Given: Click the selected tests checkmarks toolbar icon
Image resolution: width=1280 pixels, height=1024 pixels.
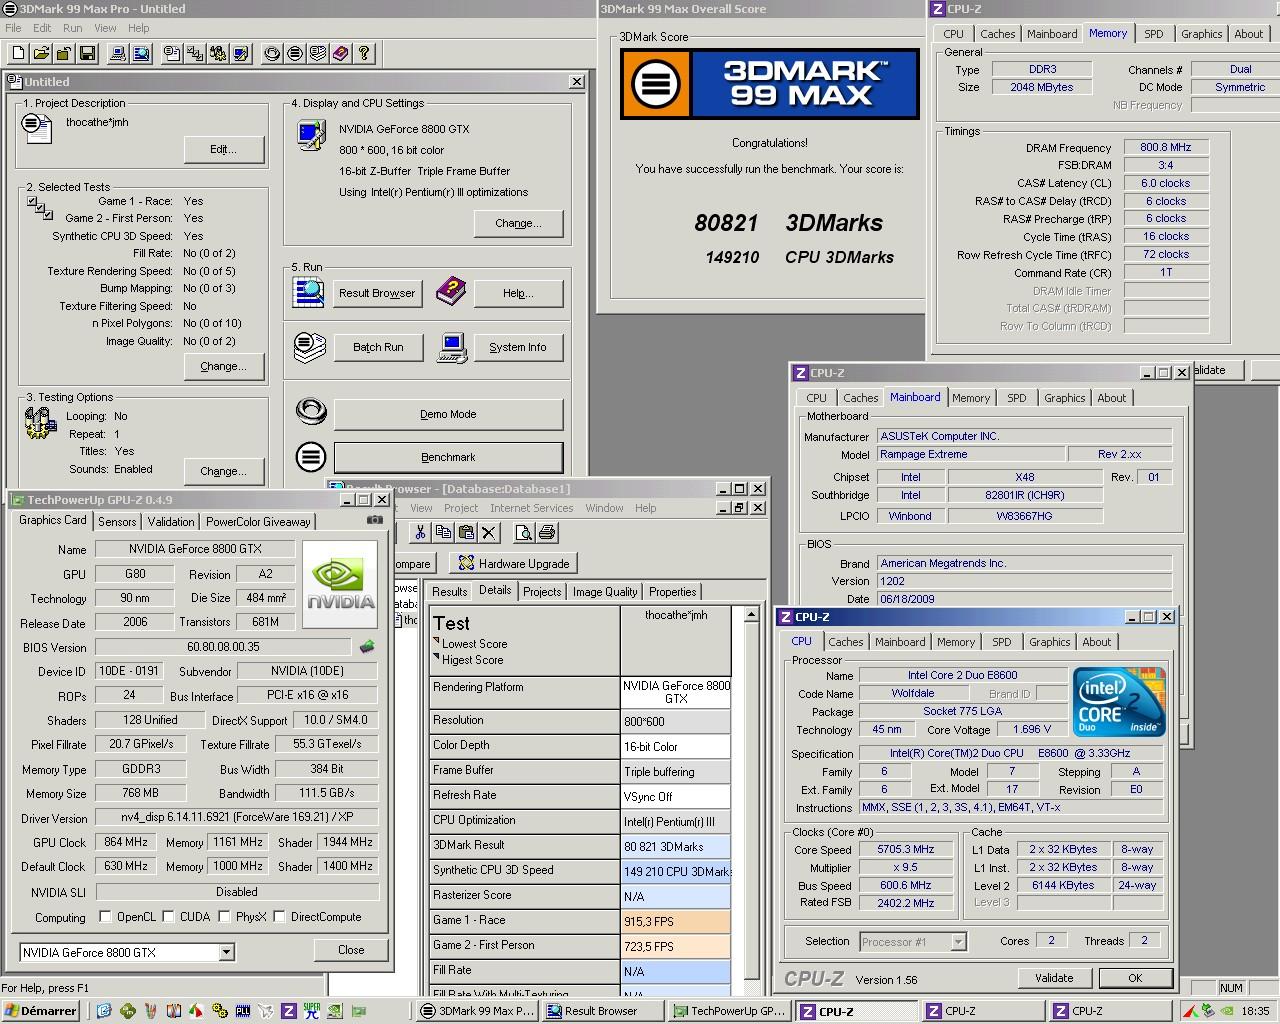Looking at the screenshot, I should point(195,53).
